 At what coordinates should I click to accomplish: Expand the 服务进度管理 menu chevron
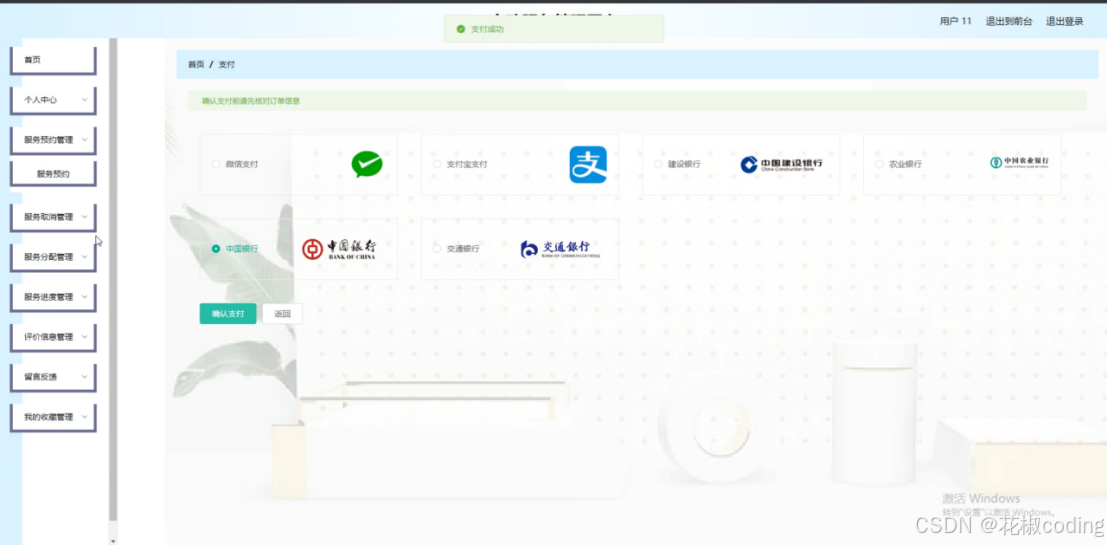tap(84, 297)
